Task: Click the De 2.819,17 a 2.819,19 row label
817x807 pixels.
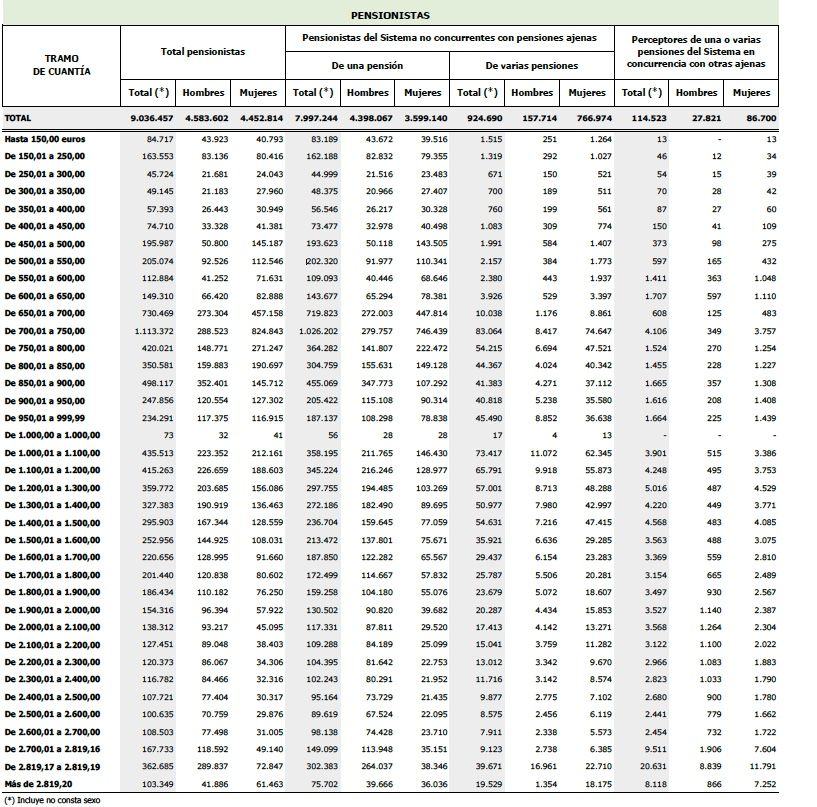Action: coord(53,768)
